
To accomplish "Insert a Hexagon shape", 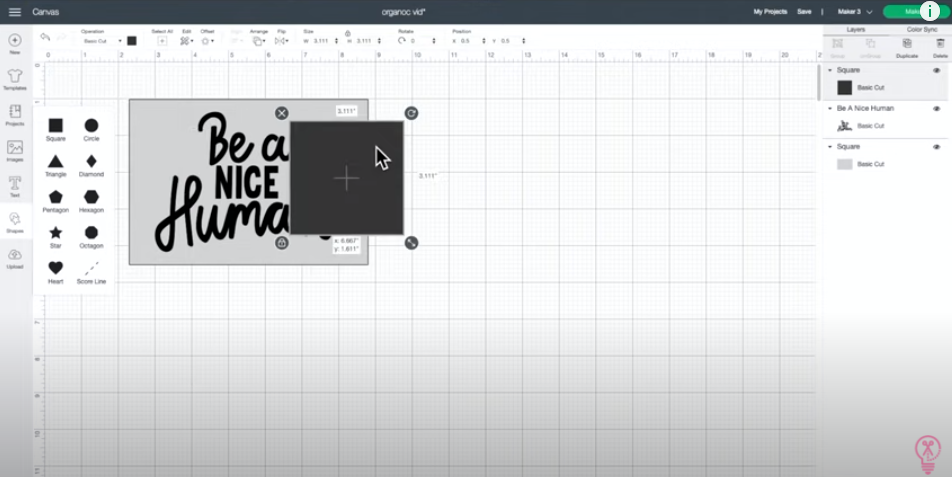I will [x=91, y=201].
